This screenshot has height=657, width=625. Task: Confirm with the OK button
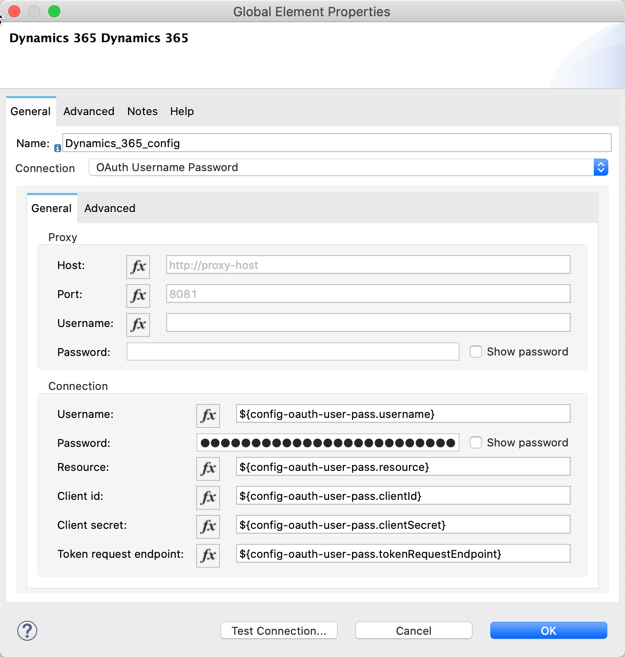coord(548,631)
